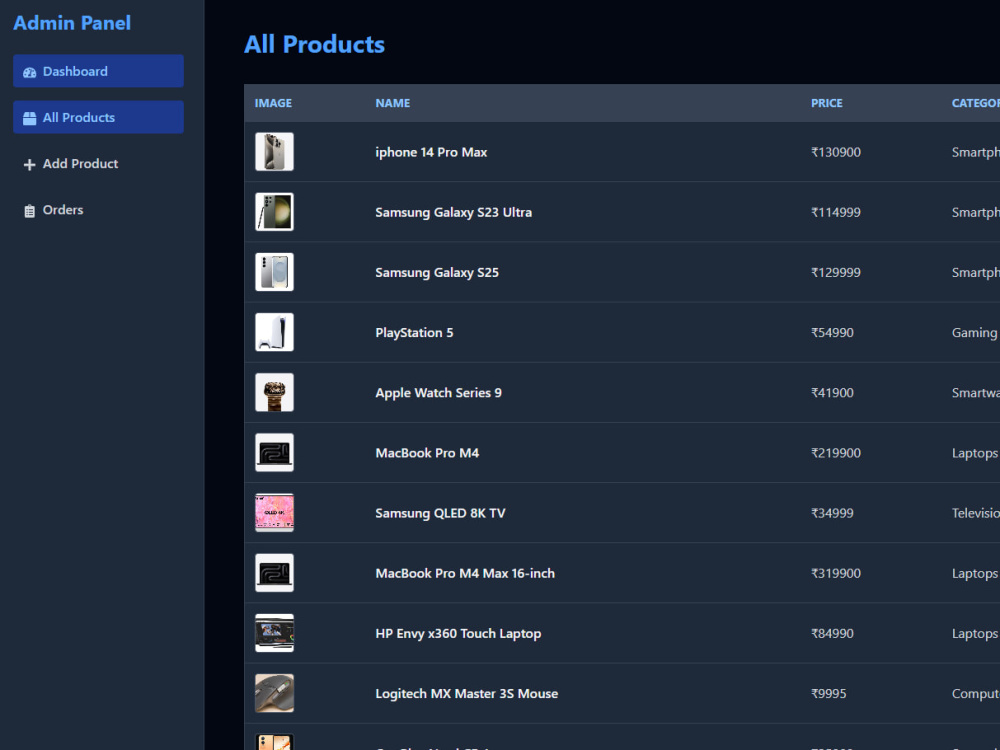Open Samsung QLED 8K TV image
This screenshot has width=1000, height=750.
click(x=274, y=513)
